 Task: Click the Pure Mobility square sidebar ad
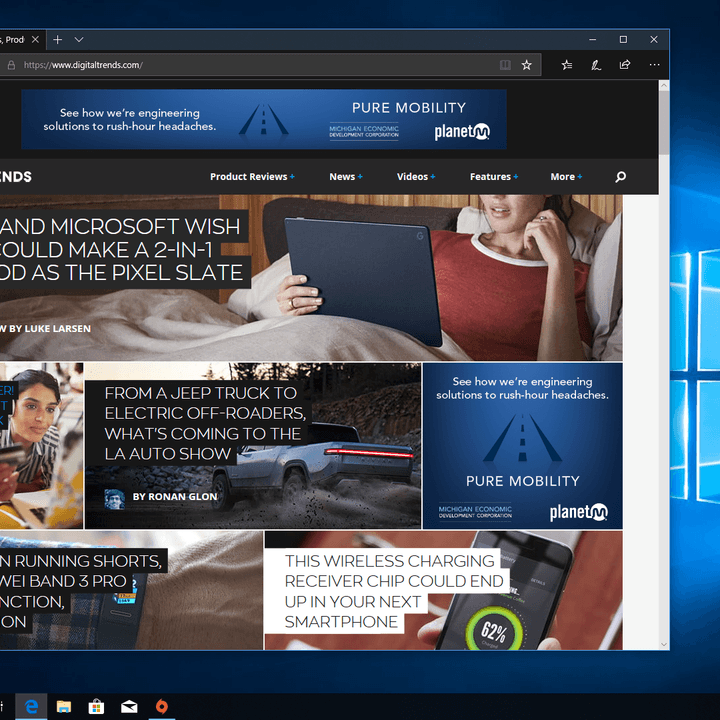click(523, 446)
